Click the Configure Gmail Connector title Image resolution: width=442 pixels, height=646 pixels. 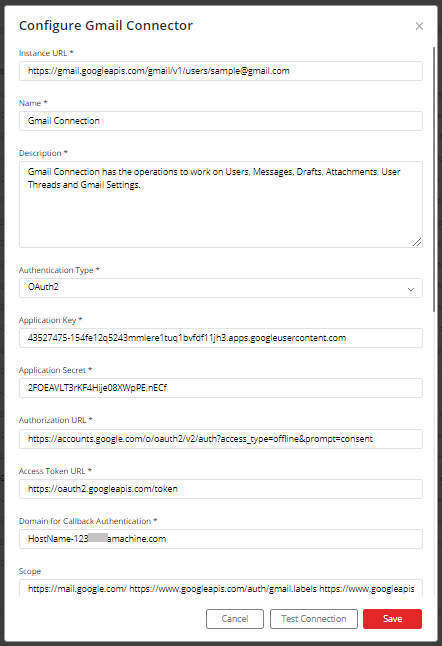tap(106, 26)
